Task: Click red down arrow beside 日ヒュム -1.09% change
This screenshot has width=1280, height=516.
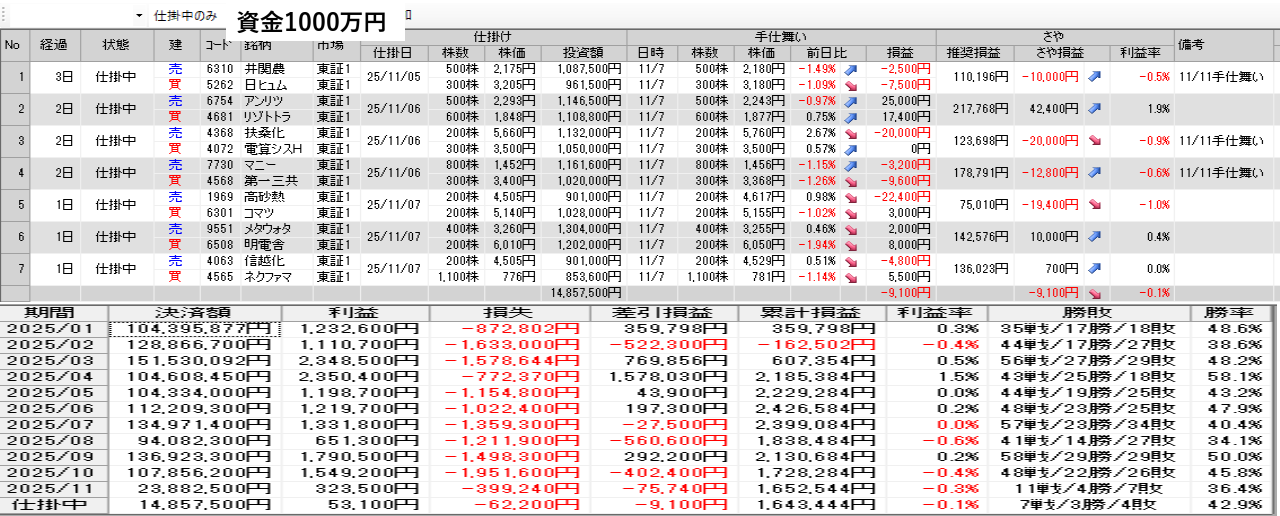Action: 851,85
